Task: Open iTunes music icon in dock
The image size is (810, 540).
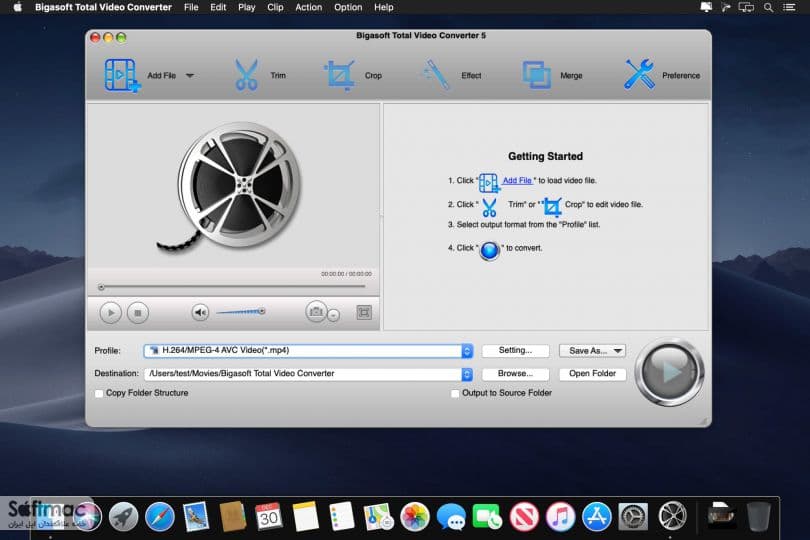Action: (560, 516)
